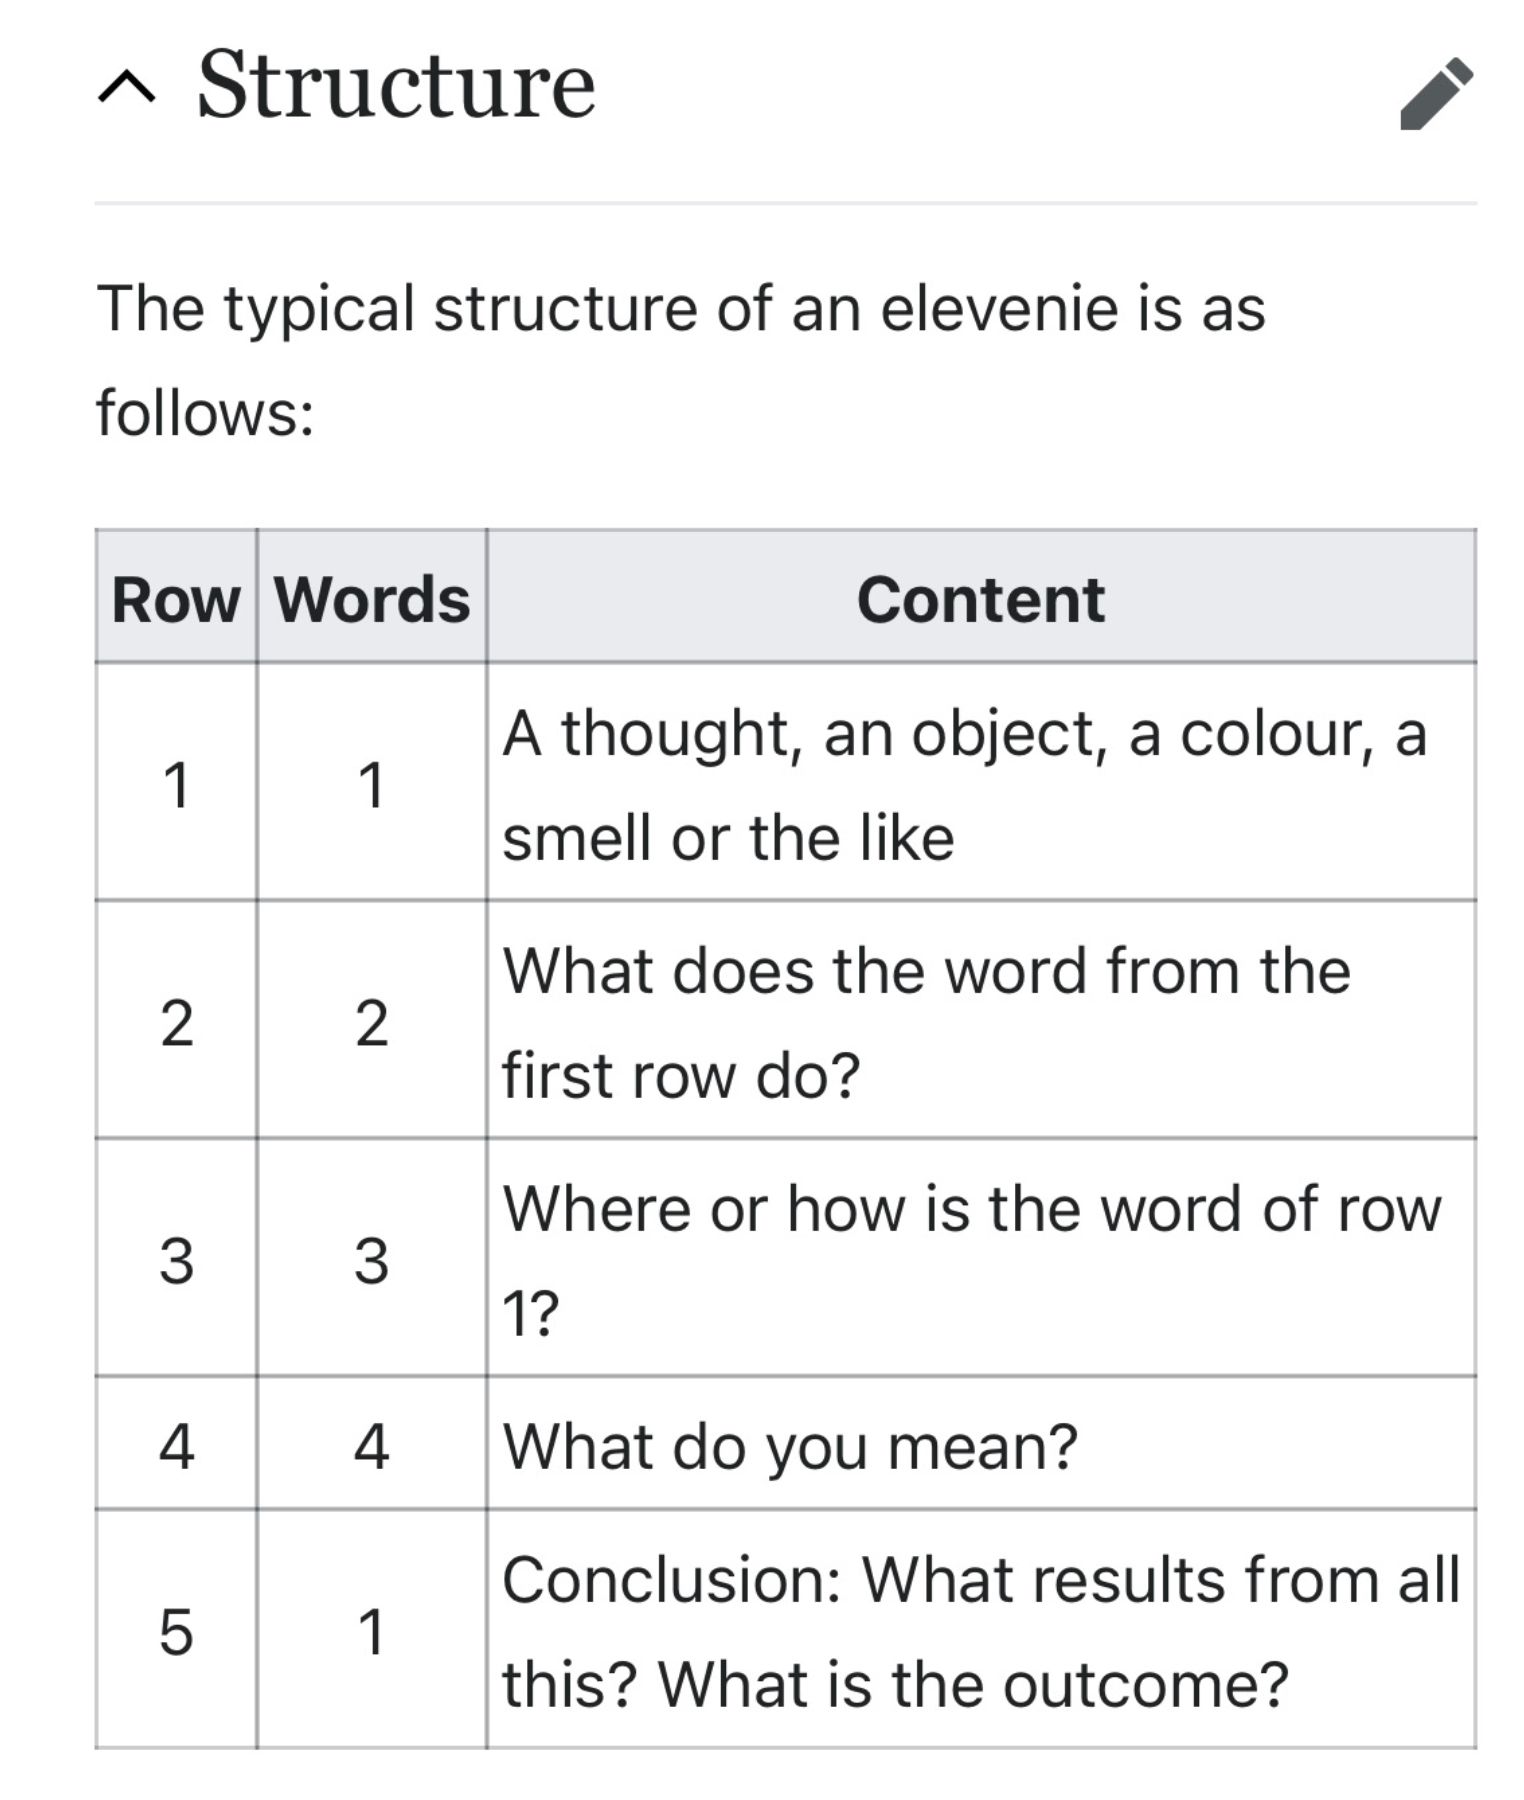Click the 'Conclusion: What results' content cell
The width and height of the screenshot is (1524, 1800).
pyautogui.click(x=980, y=1632)
